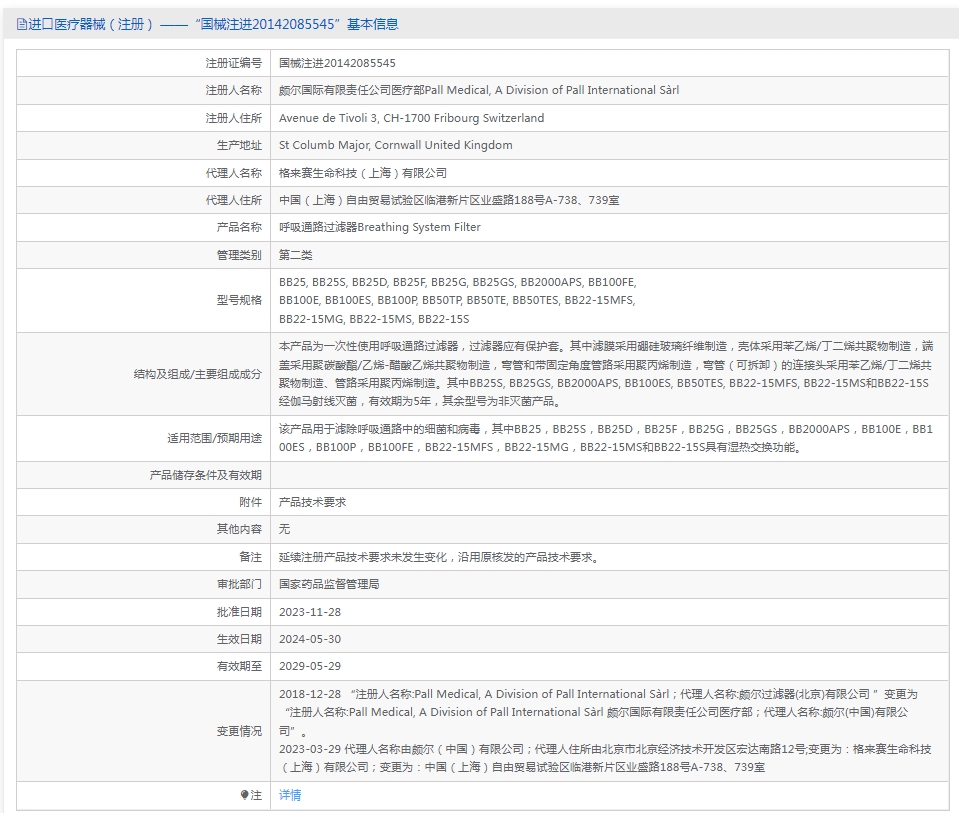Select the product name Breathing System Filter
This screenshot has height=813, width=959.
pyautogui.click(x=380, y=227)
